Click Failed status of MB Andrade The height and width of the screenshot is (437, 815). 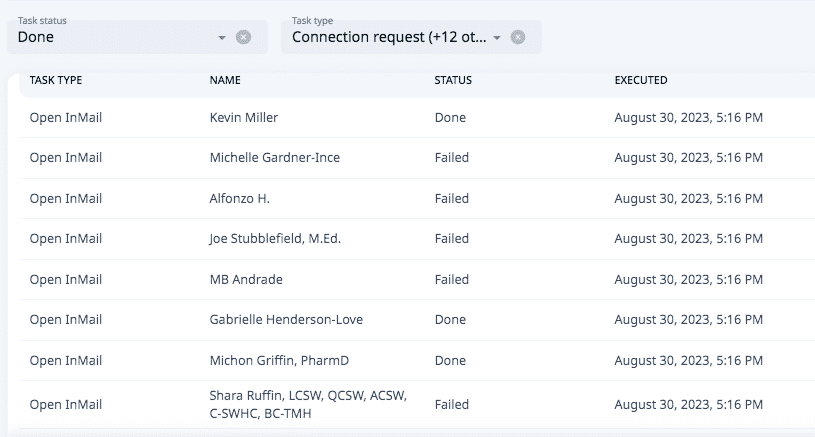click(x=452, y=280)
